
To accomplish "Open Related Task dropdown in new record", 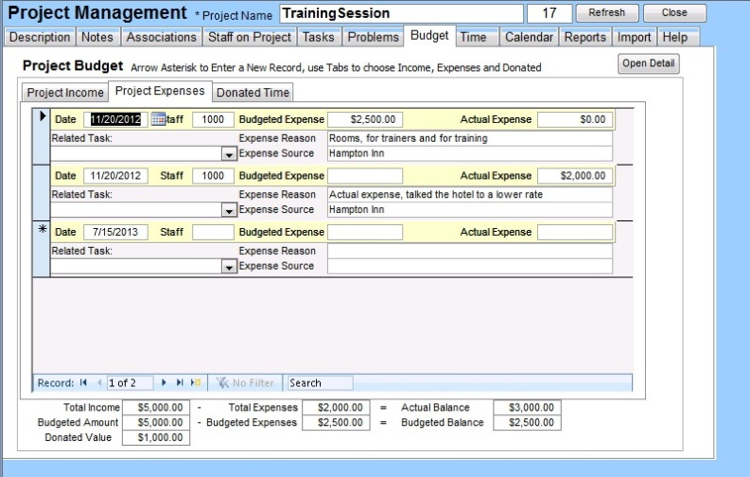I will pos(229,267).
